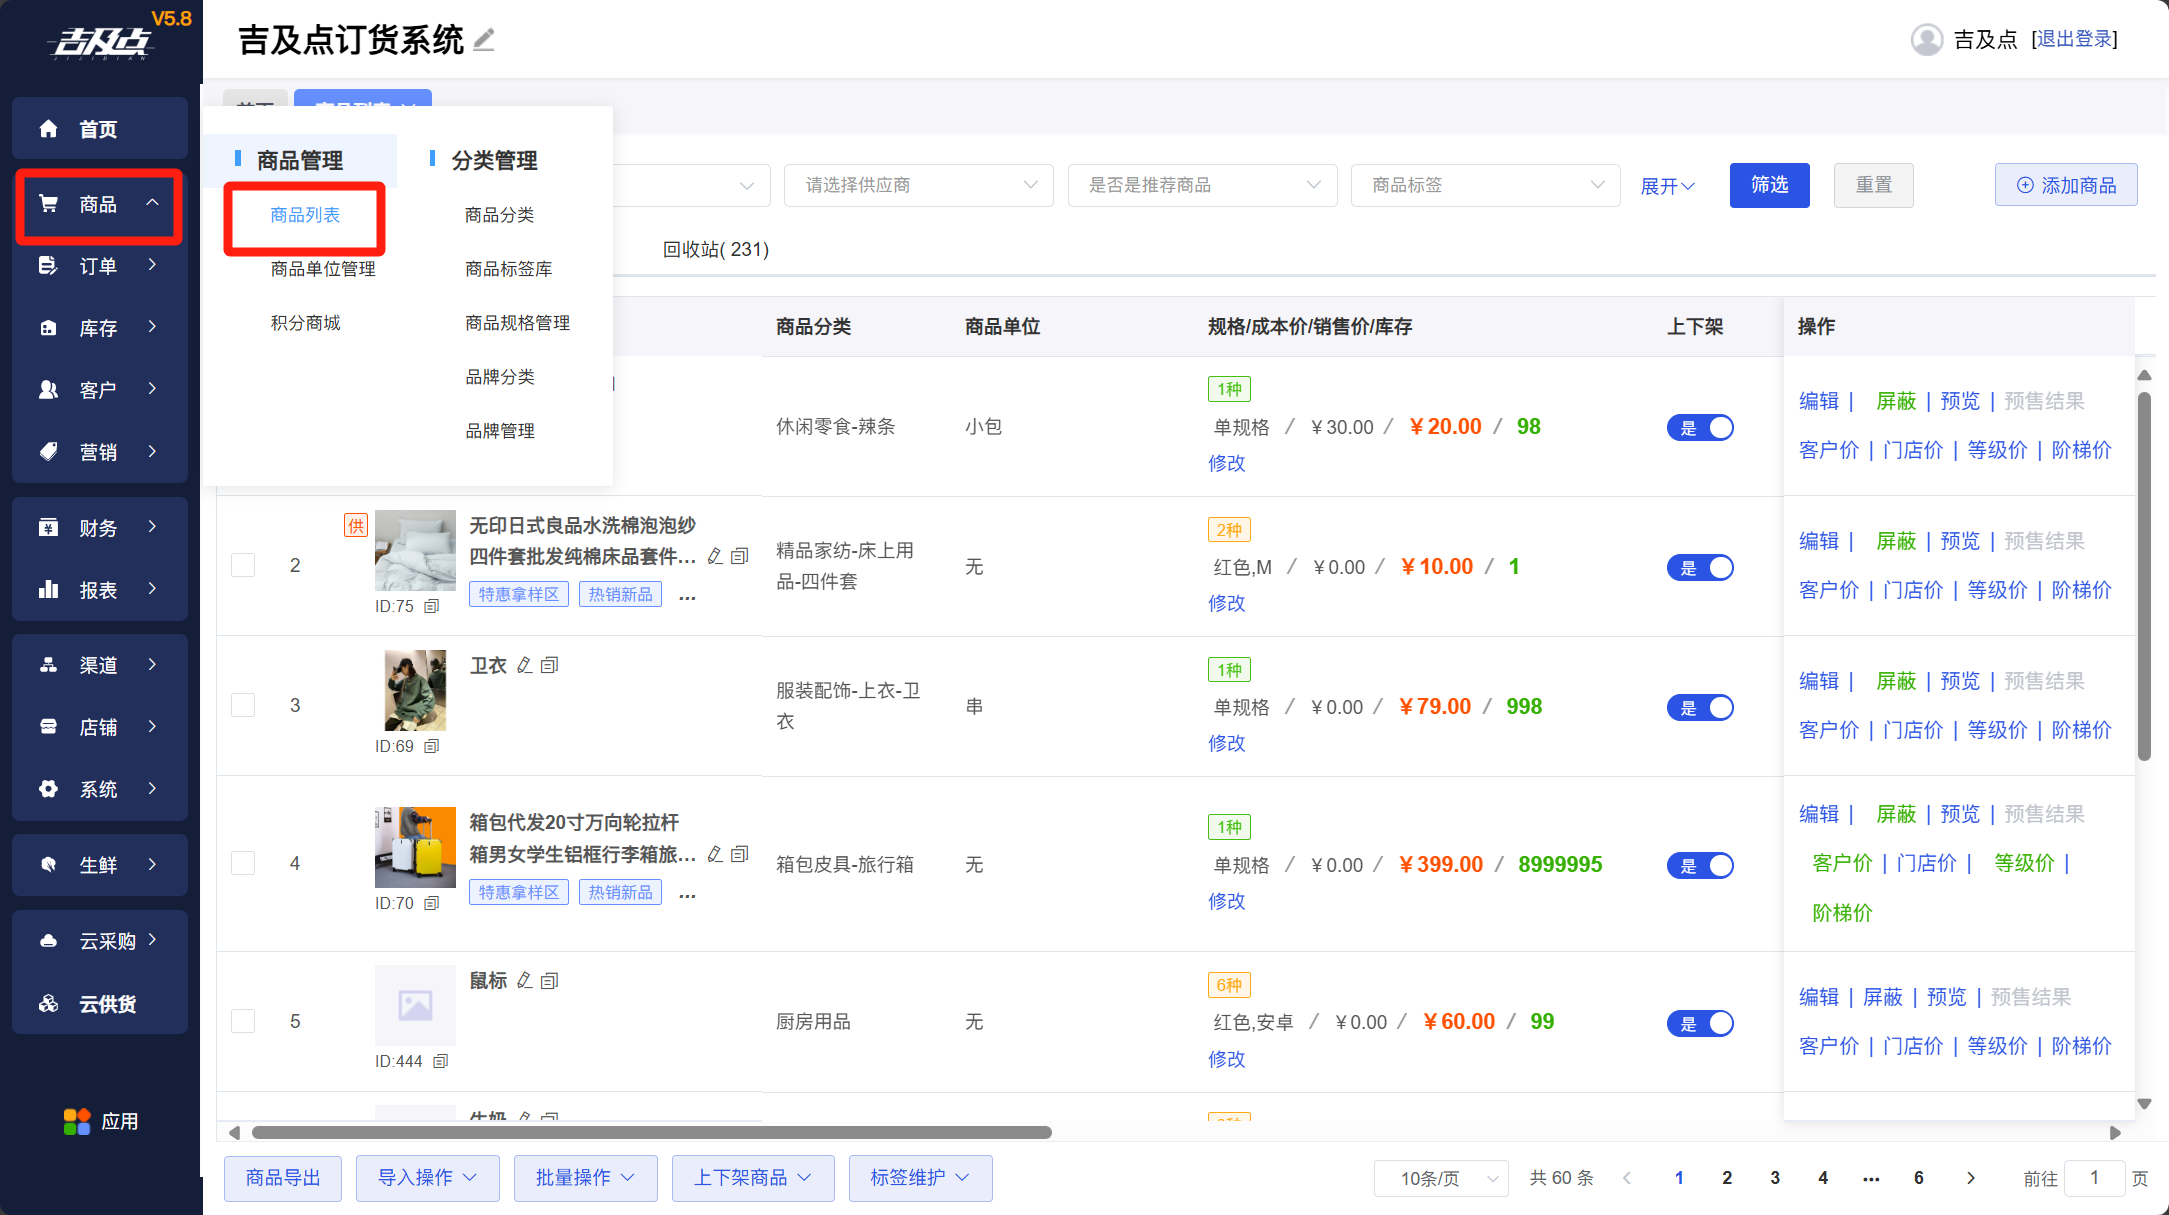Click the edit pencil next to 卫衣
2169x1215 pixels.
pyautogui.click(x=524, y=665)
